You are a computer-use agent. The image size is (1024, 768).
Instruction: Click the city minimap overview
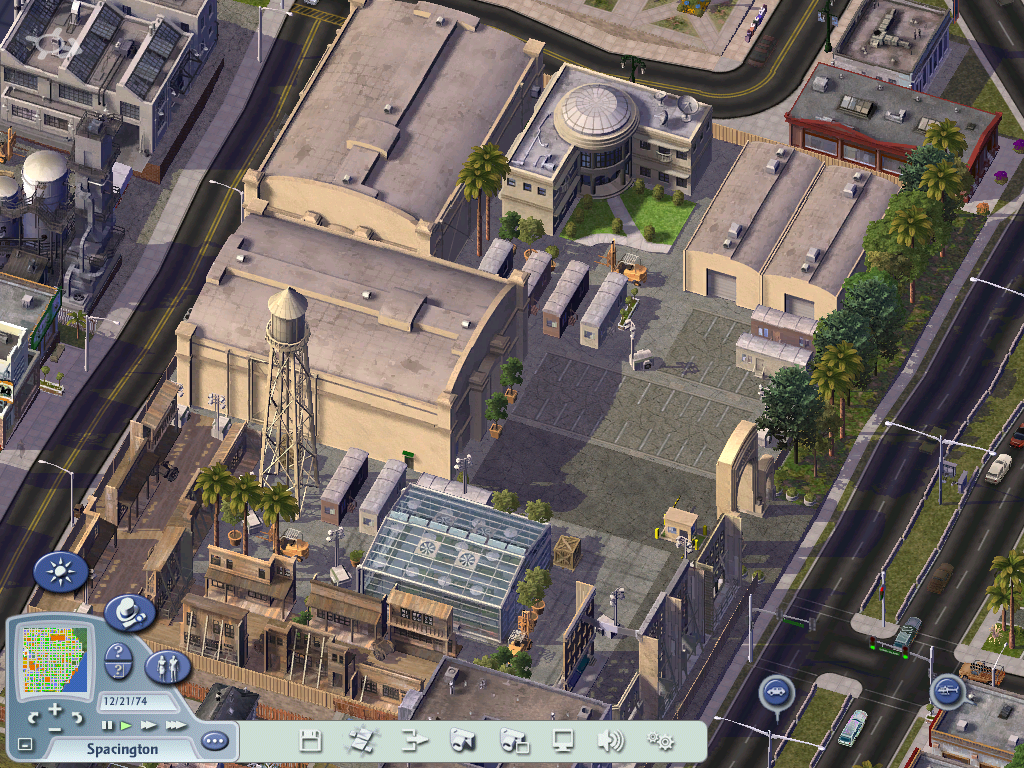(55, 658)
